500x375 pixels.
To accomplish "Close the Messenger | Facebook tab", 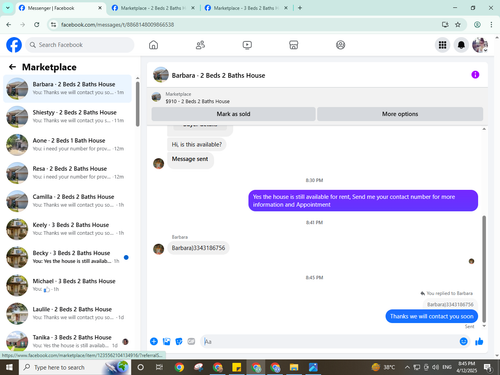I will tap(100, 8).
